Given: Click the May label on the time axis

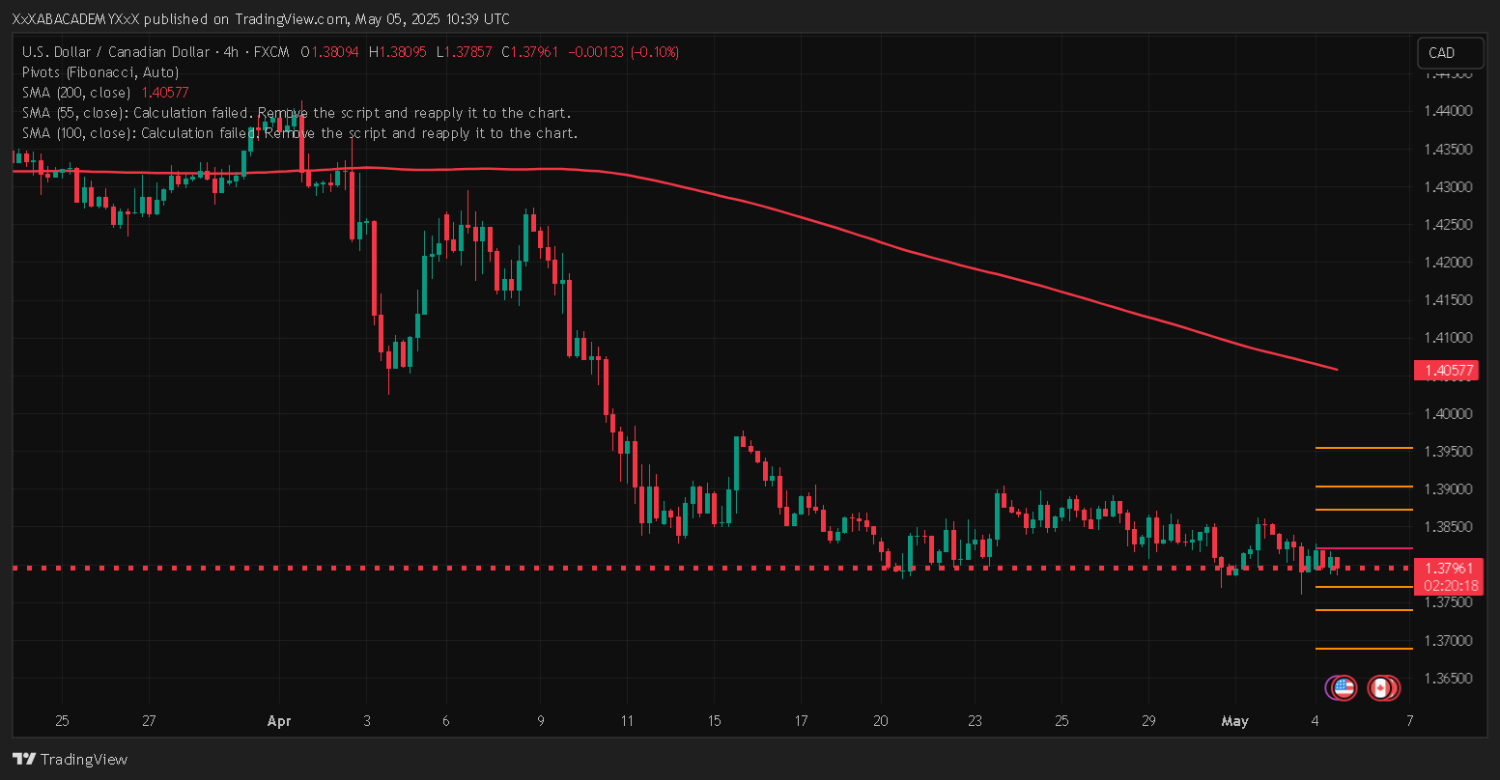Looking at the screenshot, I should pos(1232,720).
